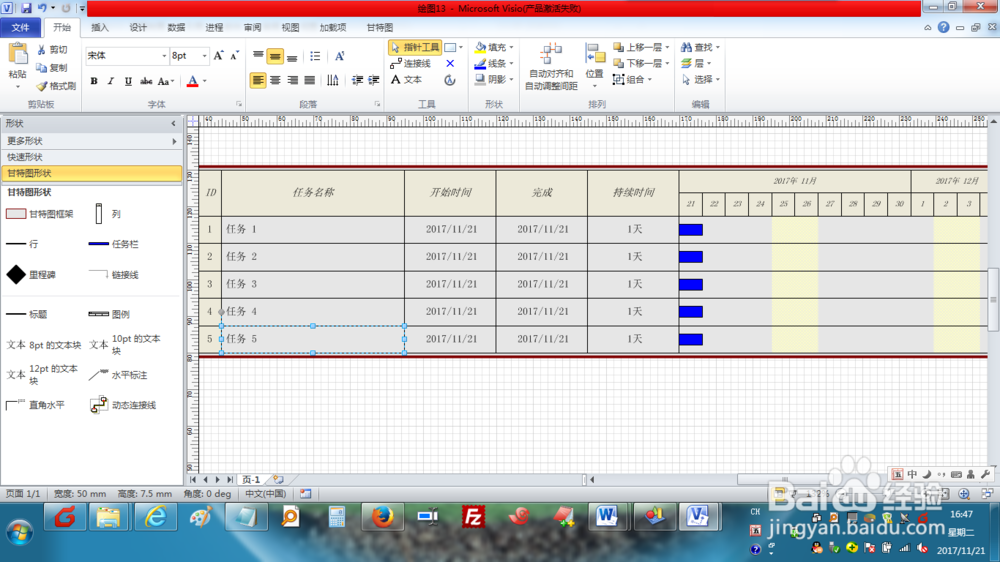The image size is (1000, 562).
Task: Click the delete X icon in tools group
Action: point(450,64)
